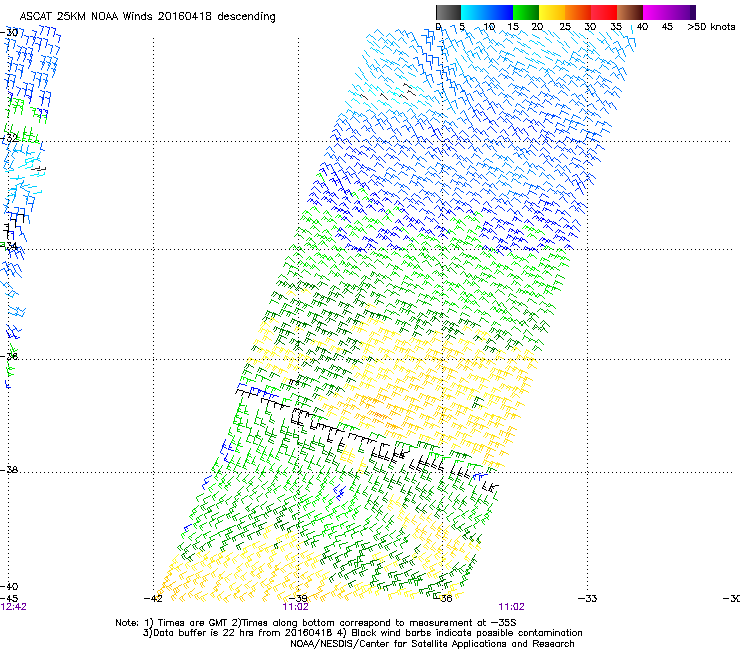The image size is (740, 650).
Task: Click the '-45' longitude axis label
Action: click(9, 598)
